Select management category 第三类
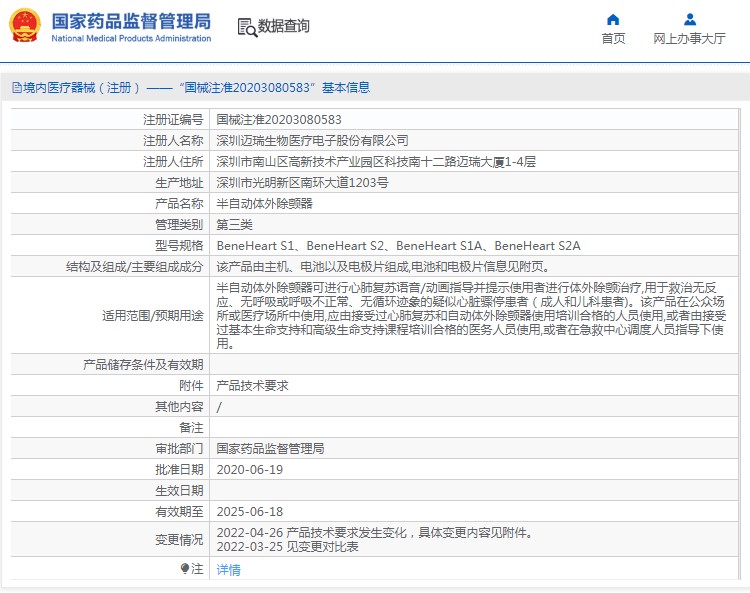Viewport: 750px width, 593px height. (234, 225)
